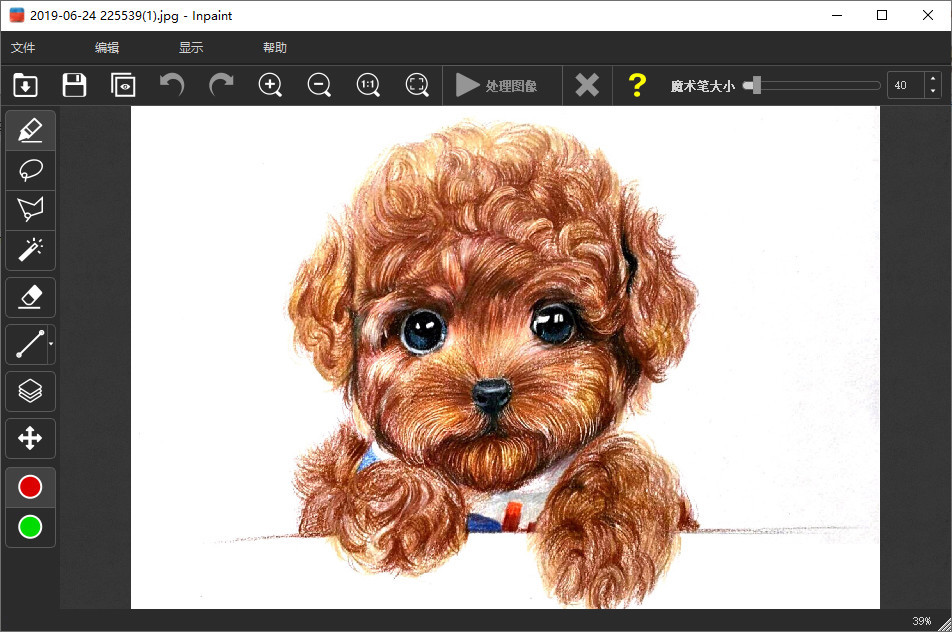Select the Move tool
The height and width of the screenshot is (632, 952).
coord(30,438)
